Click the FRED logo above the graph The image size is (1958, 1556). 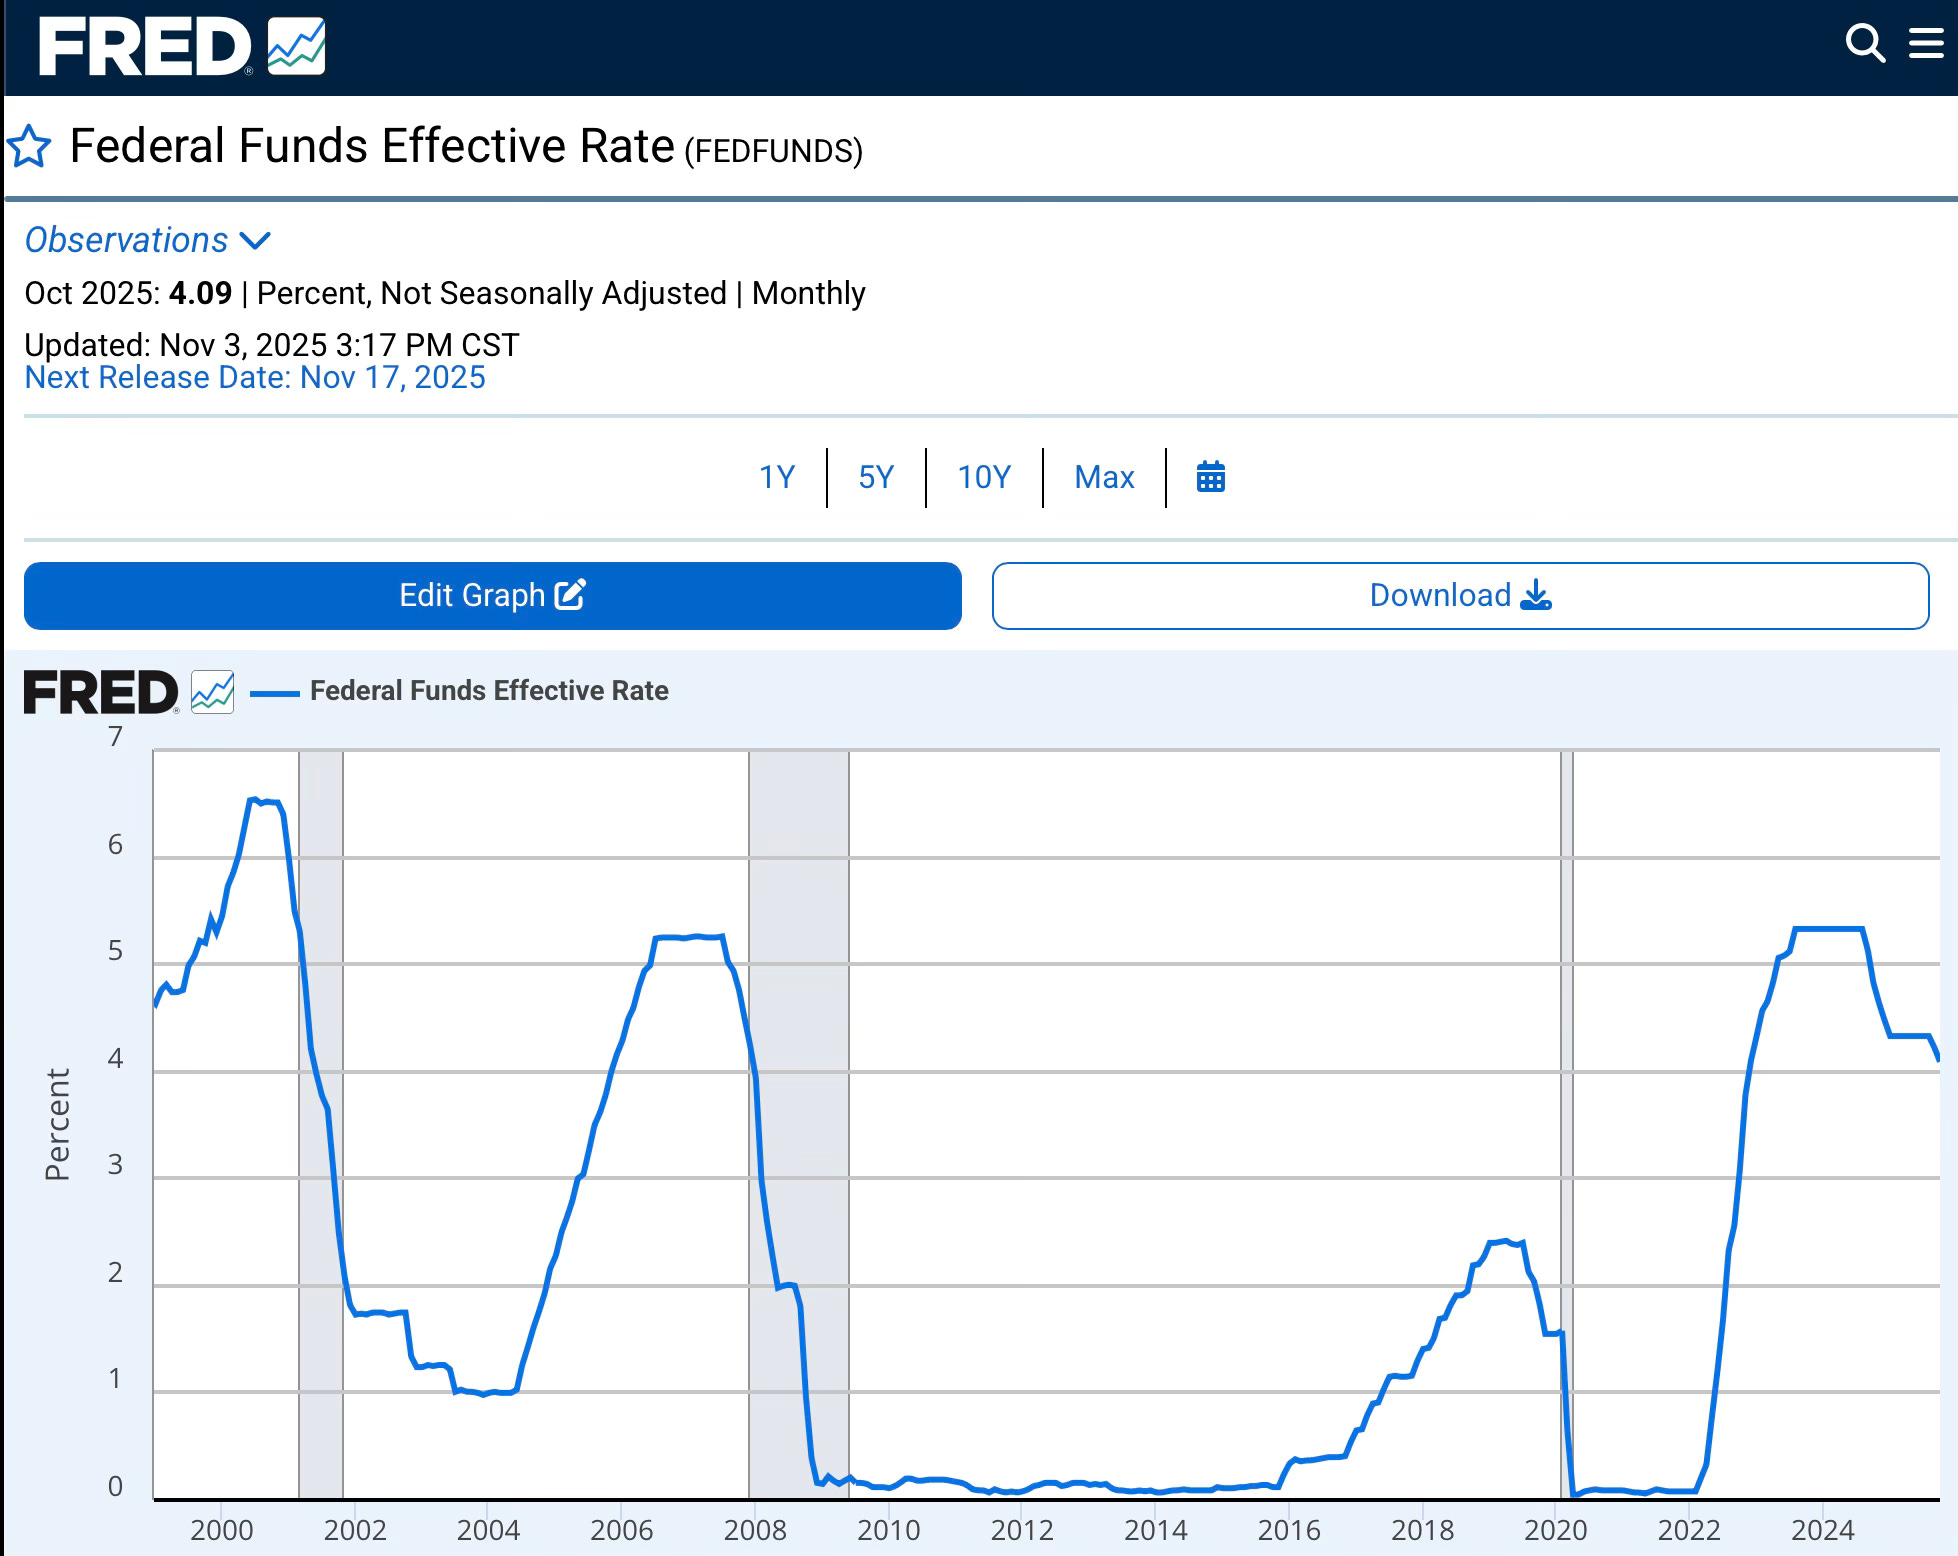(100, 692)
